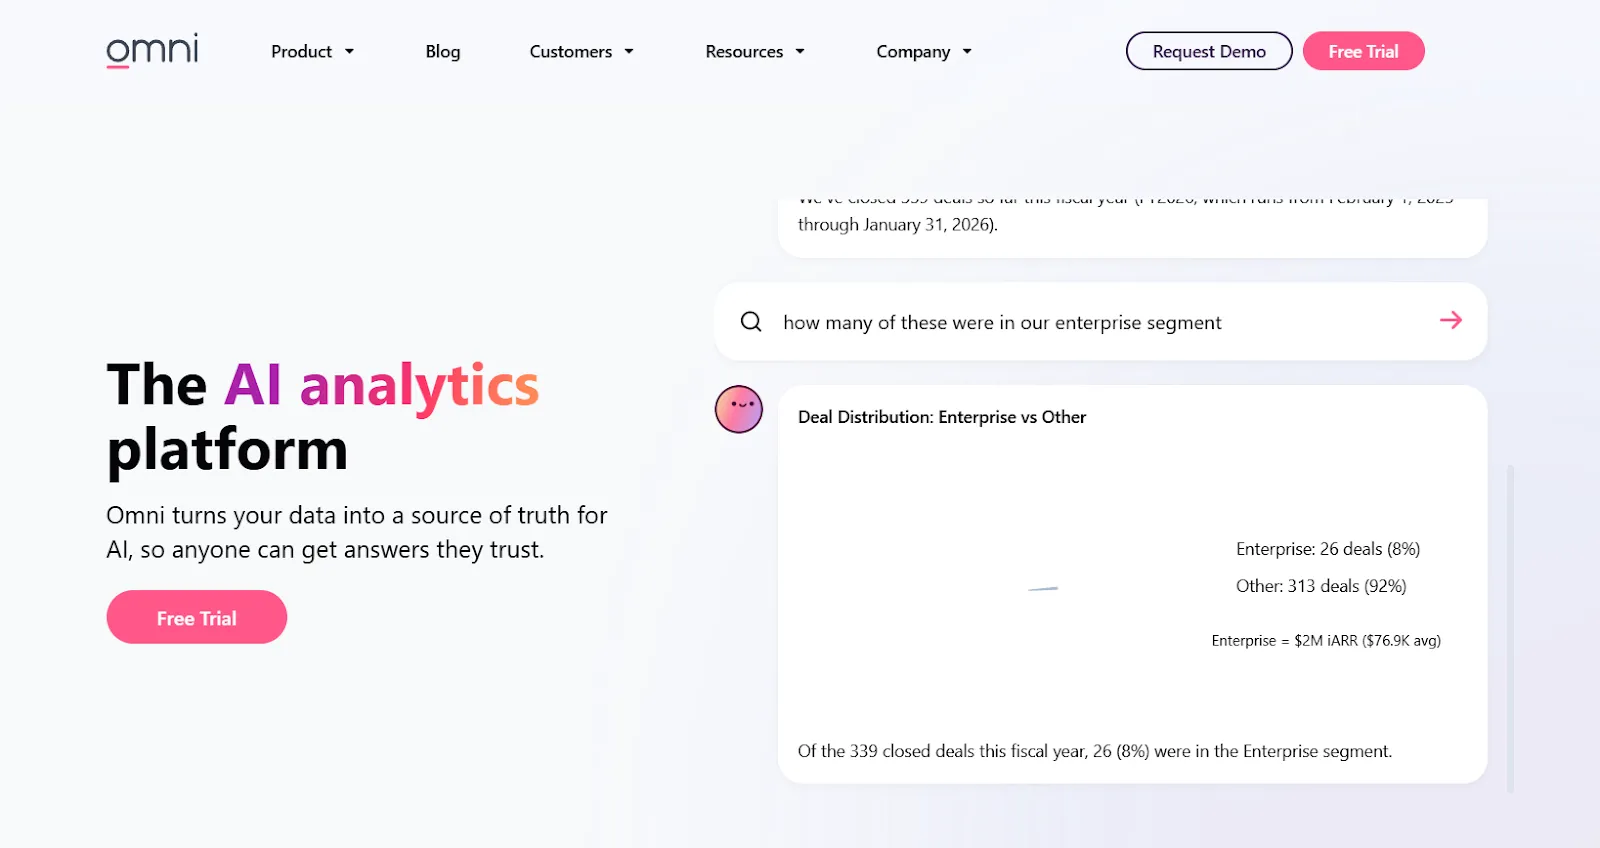Expand the Product dropdown arrow
The width and height of the screenshot is (1600, 848).
pos(349,52)
